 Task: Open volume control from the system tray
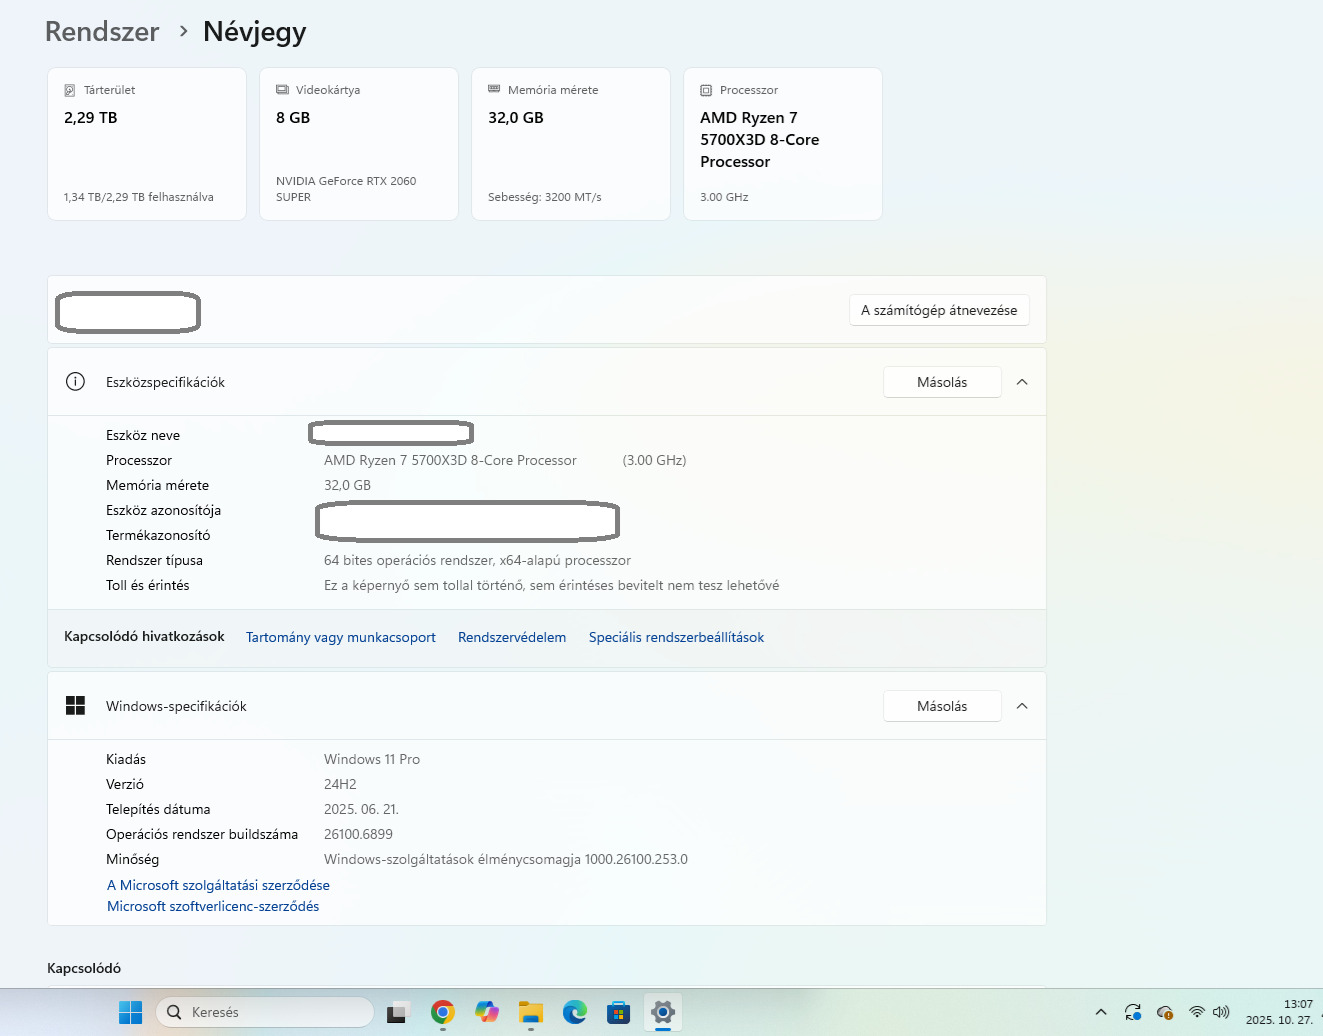[1221, 1012]
